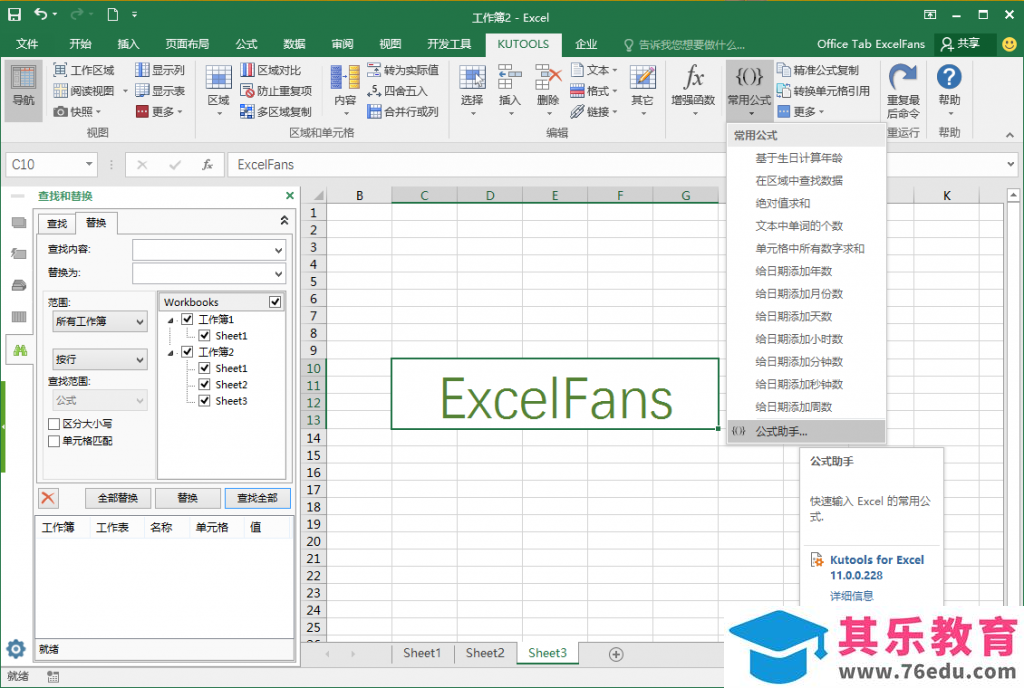Click the 工作区域 work area icon
1024x688 pixels.
tap(60, 70)
